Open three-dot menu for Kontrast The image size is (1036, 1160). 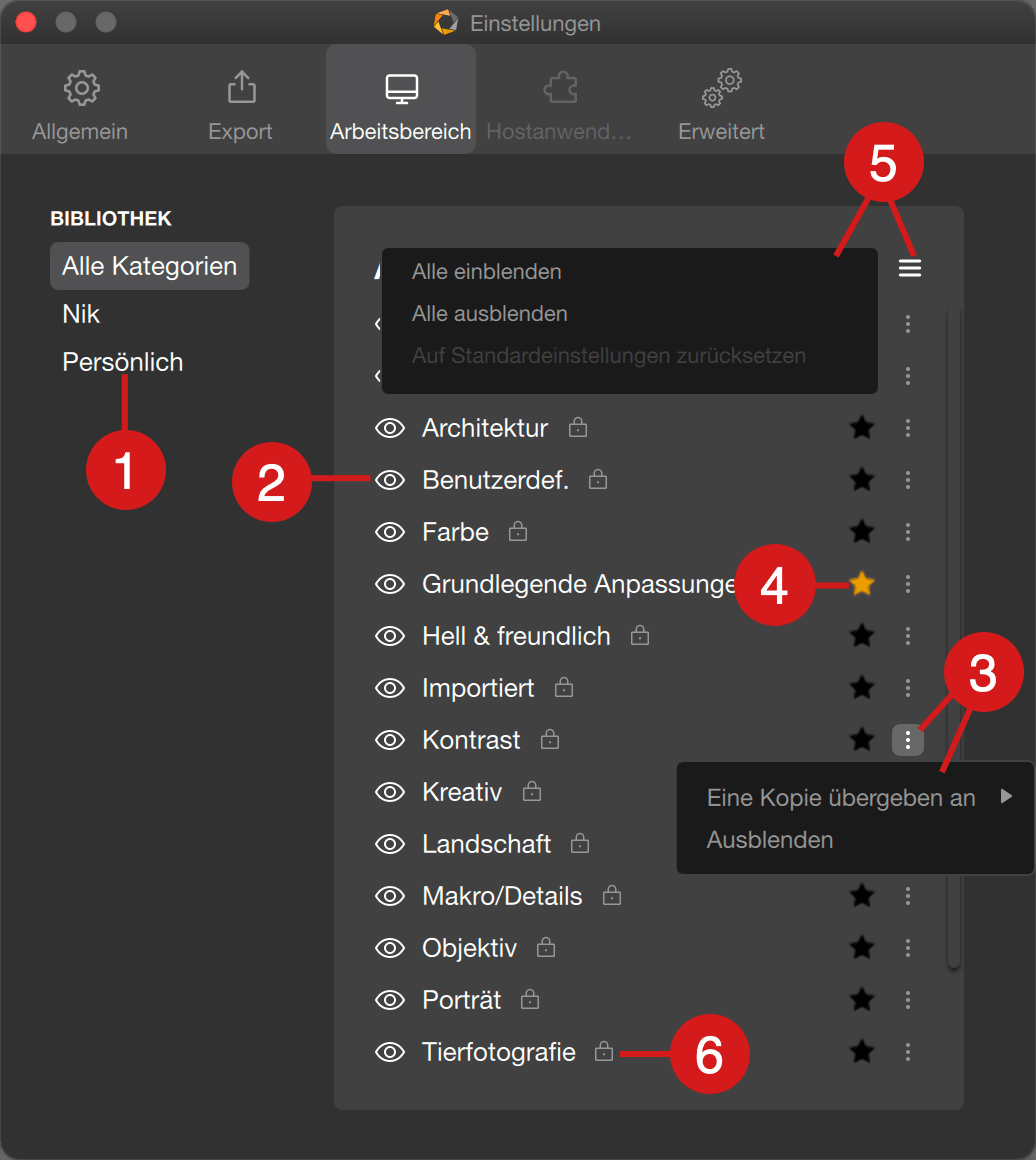click(908, 740)
